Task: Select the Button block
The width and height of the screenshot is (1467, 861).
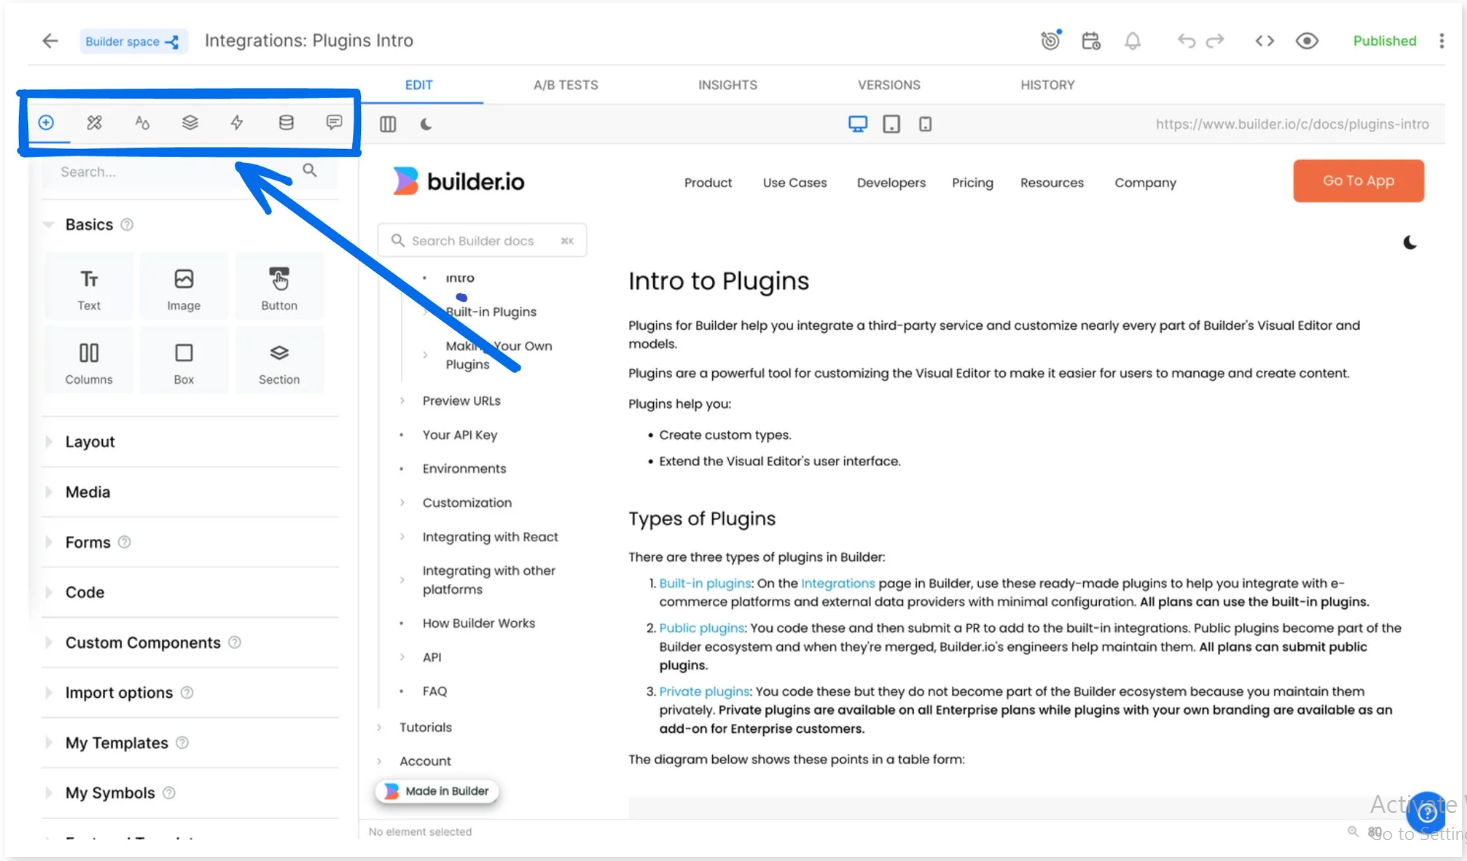Action: tap(279, 289)
